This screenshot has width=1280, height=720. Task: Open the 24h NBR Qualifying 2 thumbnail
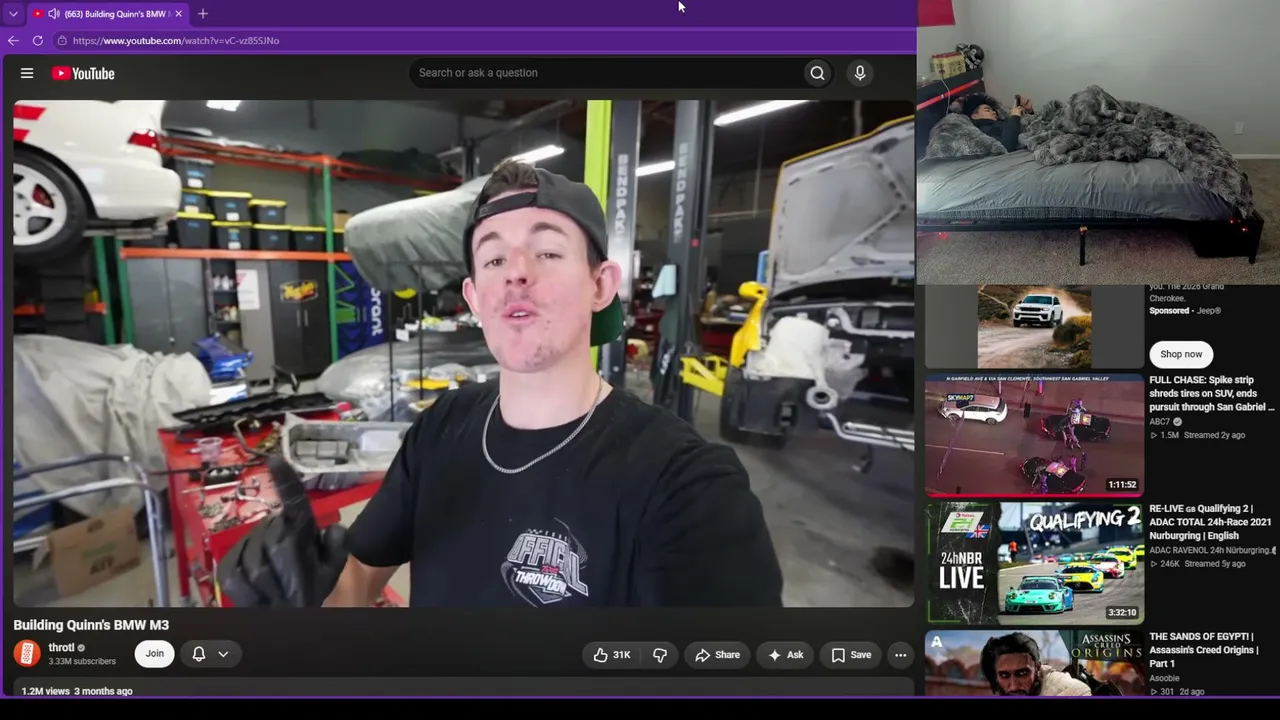(x=1034, y=564)
